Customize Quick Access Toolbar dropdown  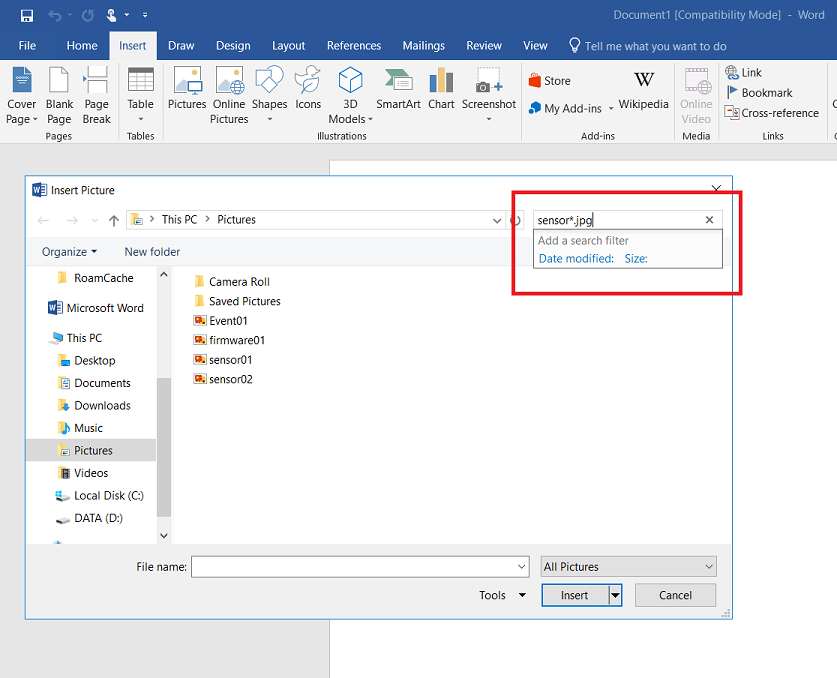coord(145,15)
